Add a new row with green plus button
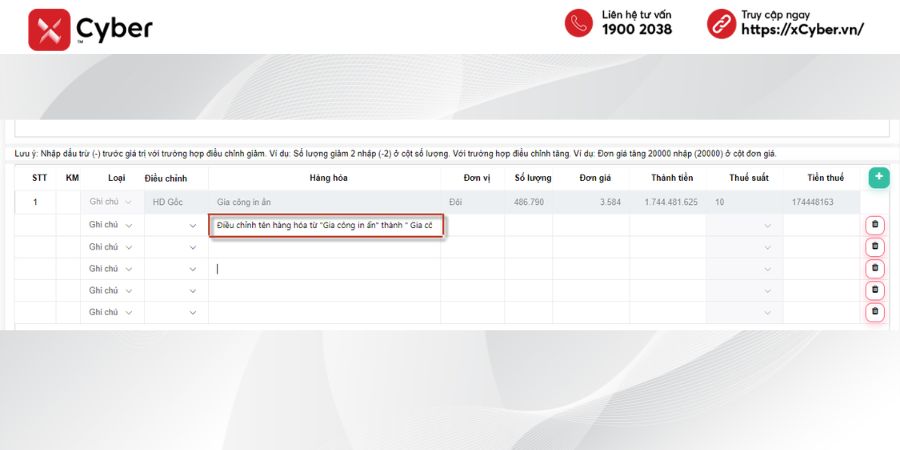 point(879,178)
